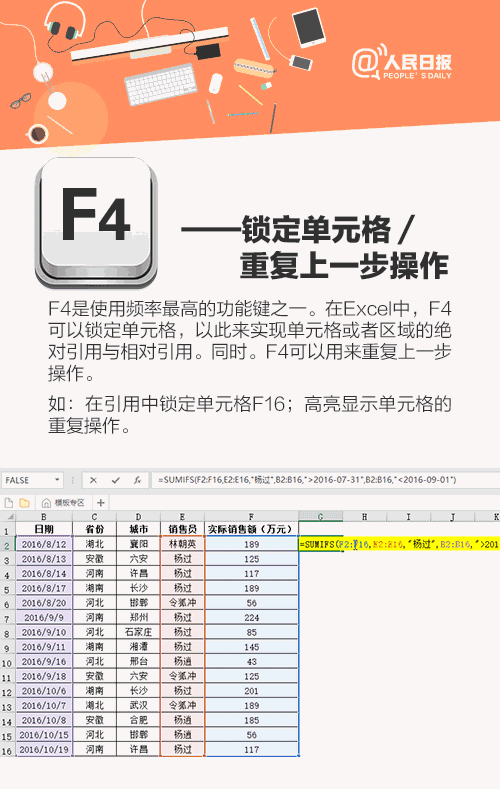
Task: Click the home icon beside 模板专区
Action: click(46, 503)
